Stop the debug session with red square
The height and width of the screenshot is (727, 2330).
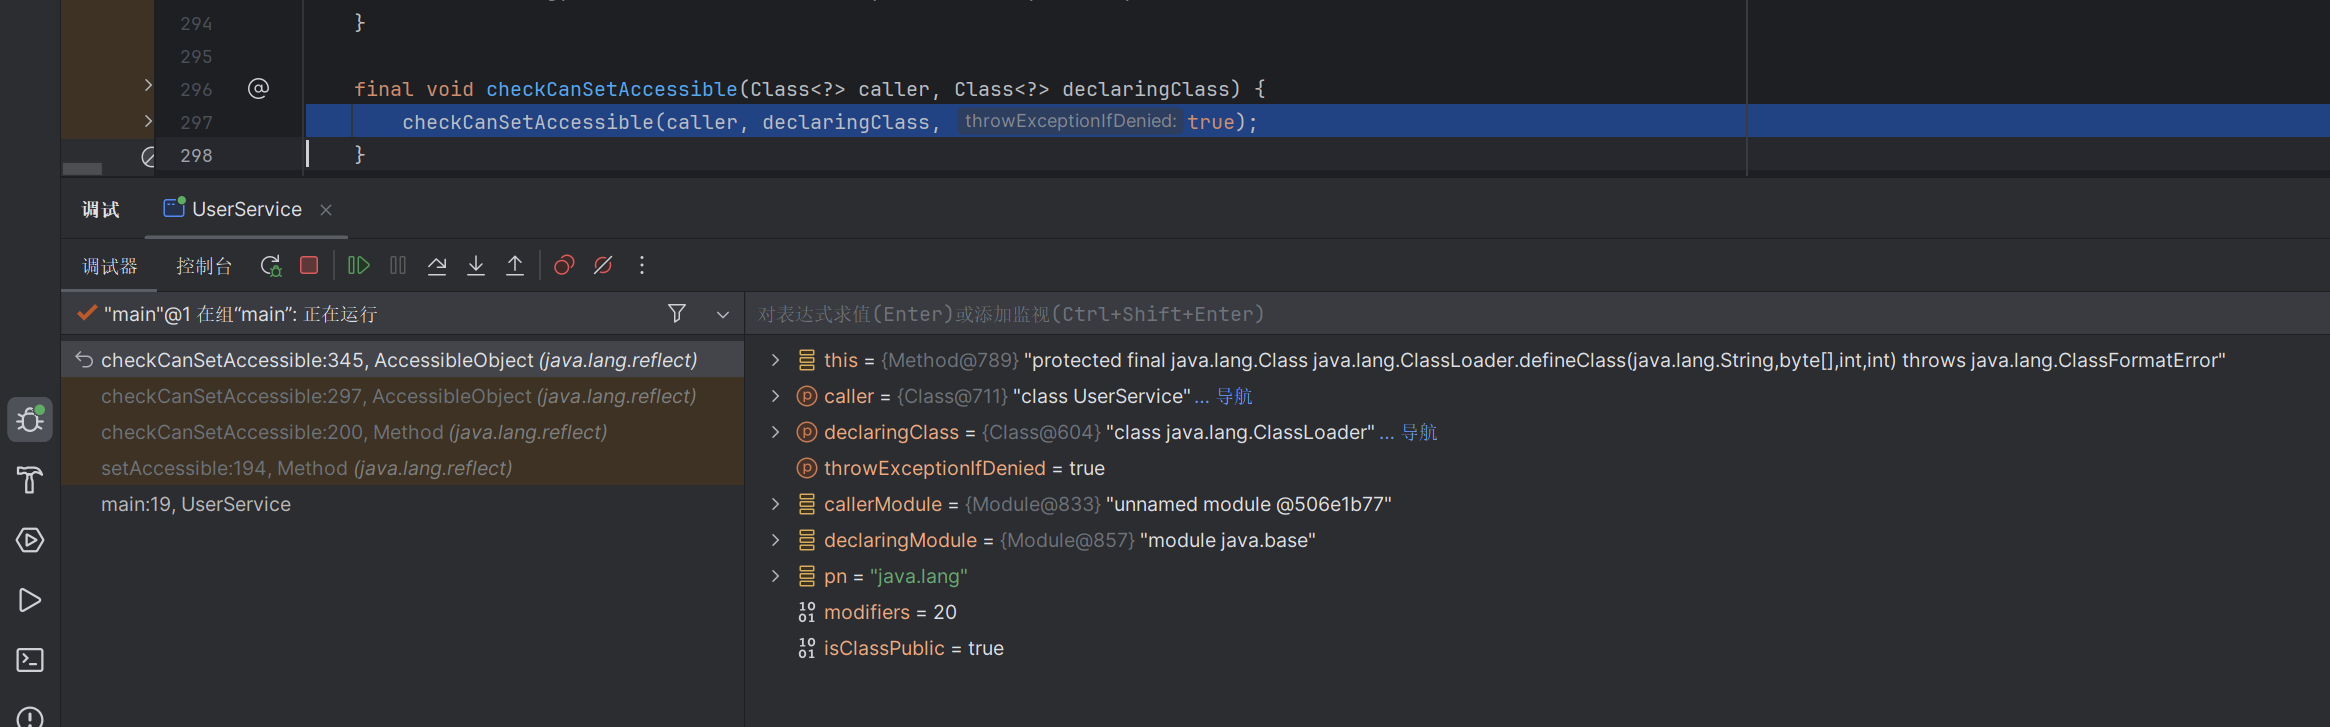tap(309, 265)
